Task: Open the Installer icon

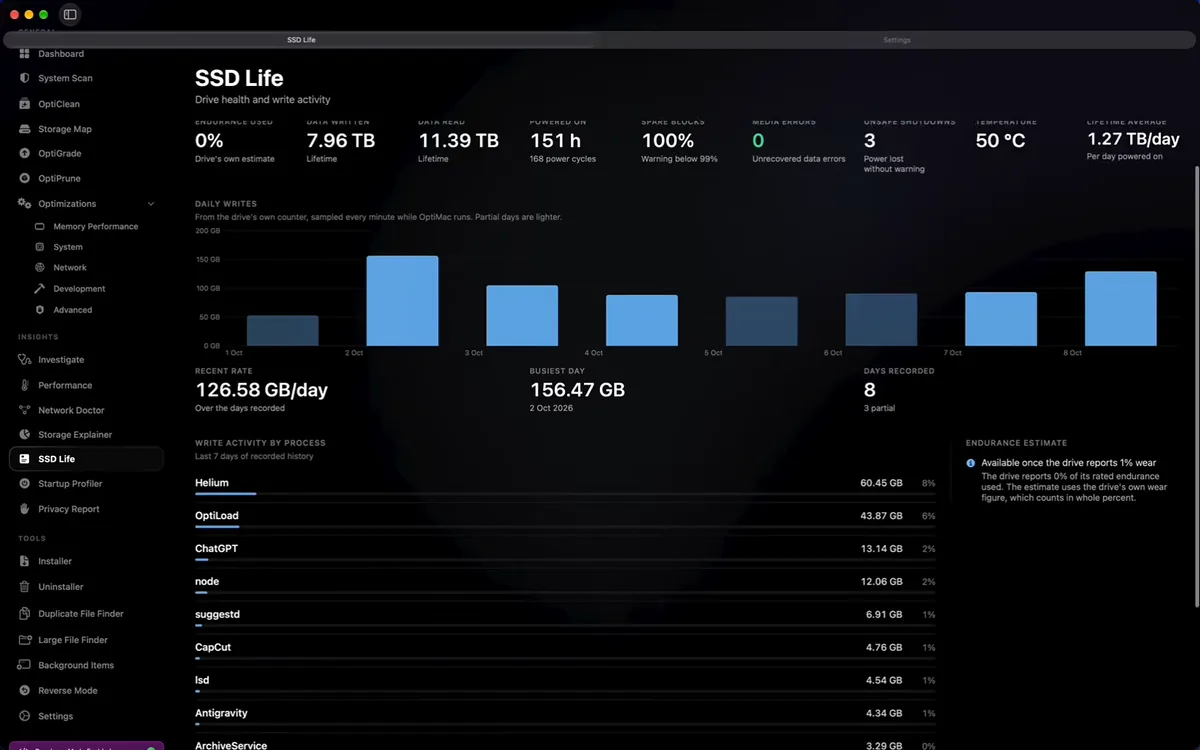Action: click(25, 562)
